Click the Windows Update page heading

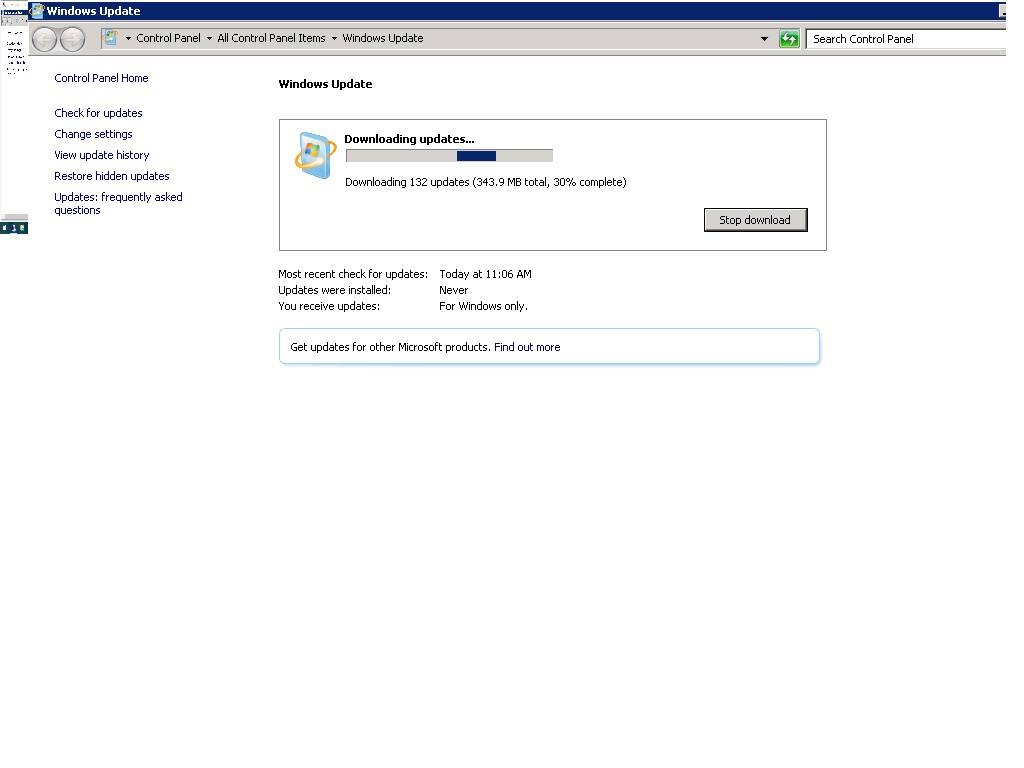click(x=325, y=84)
